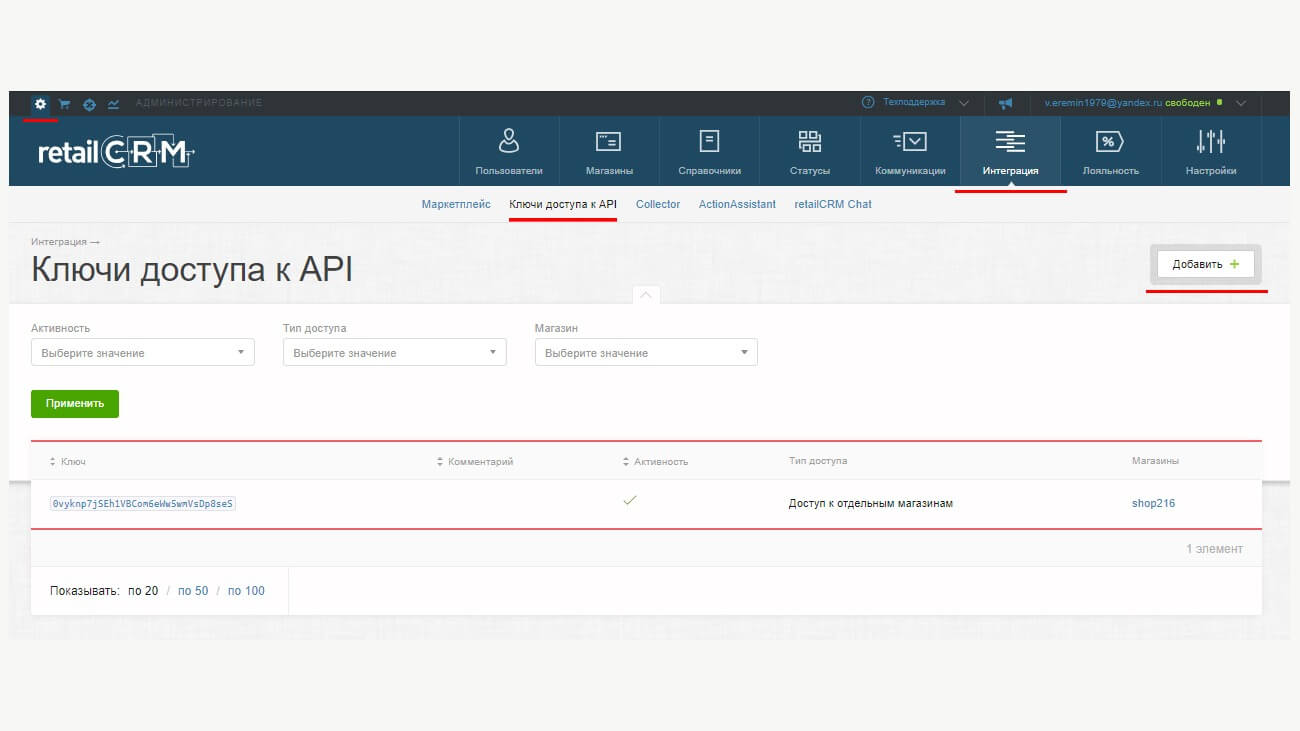Image resolution: width=1300 pixels, height=731 pixels.
Task: Click the administration gear icon
Action: (x=40, y=104)
